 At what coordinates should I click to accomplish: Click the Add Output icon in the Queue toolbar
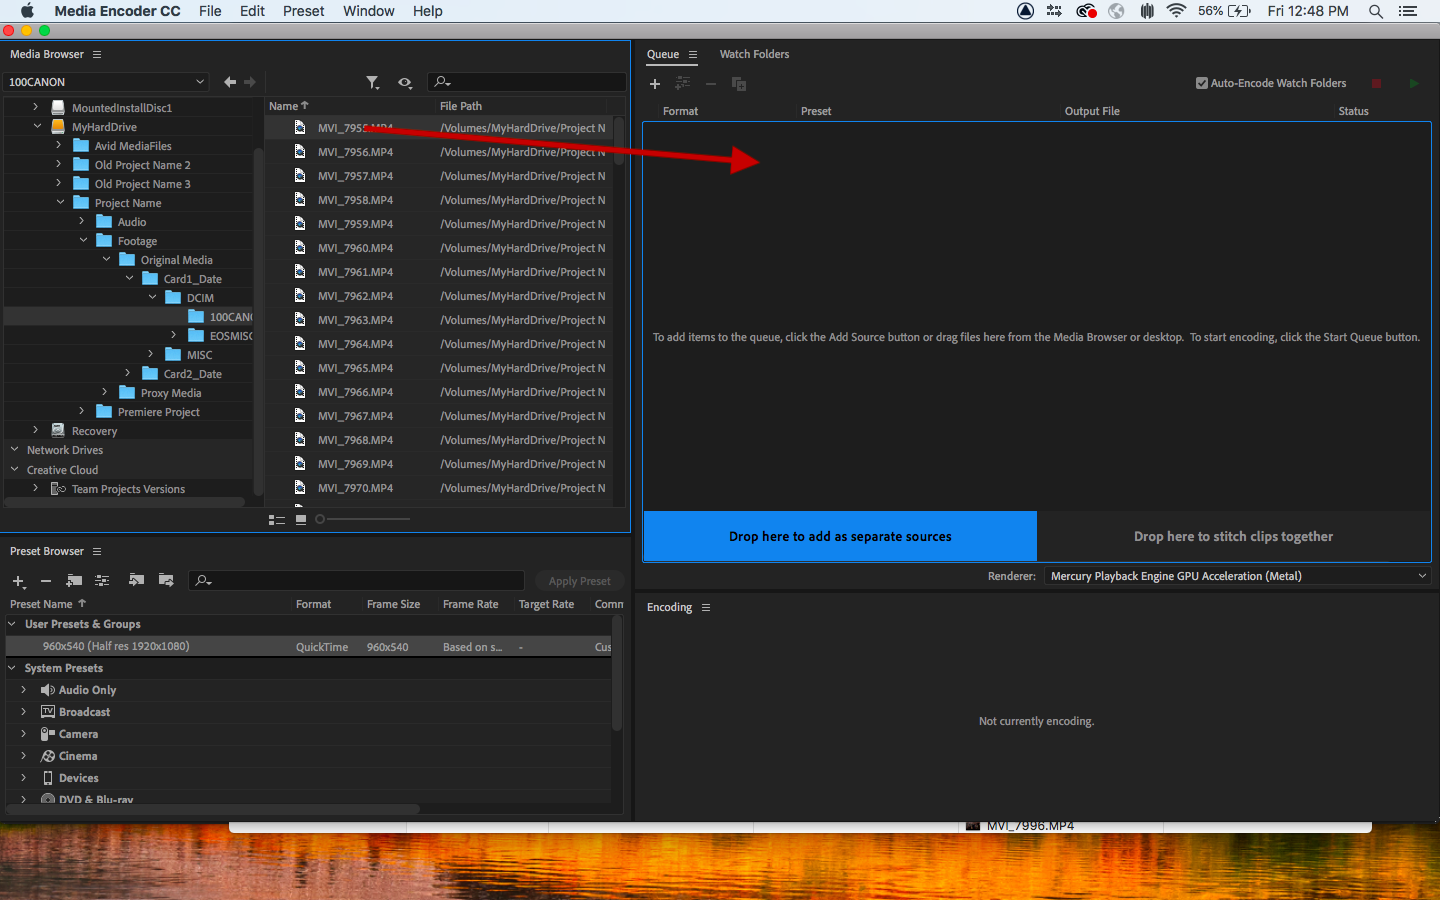[x=739, y=84]
